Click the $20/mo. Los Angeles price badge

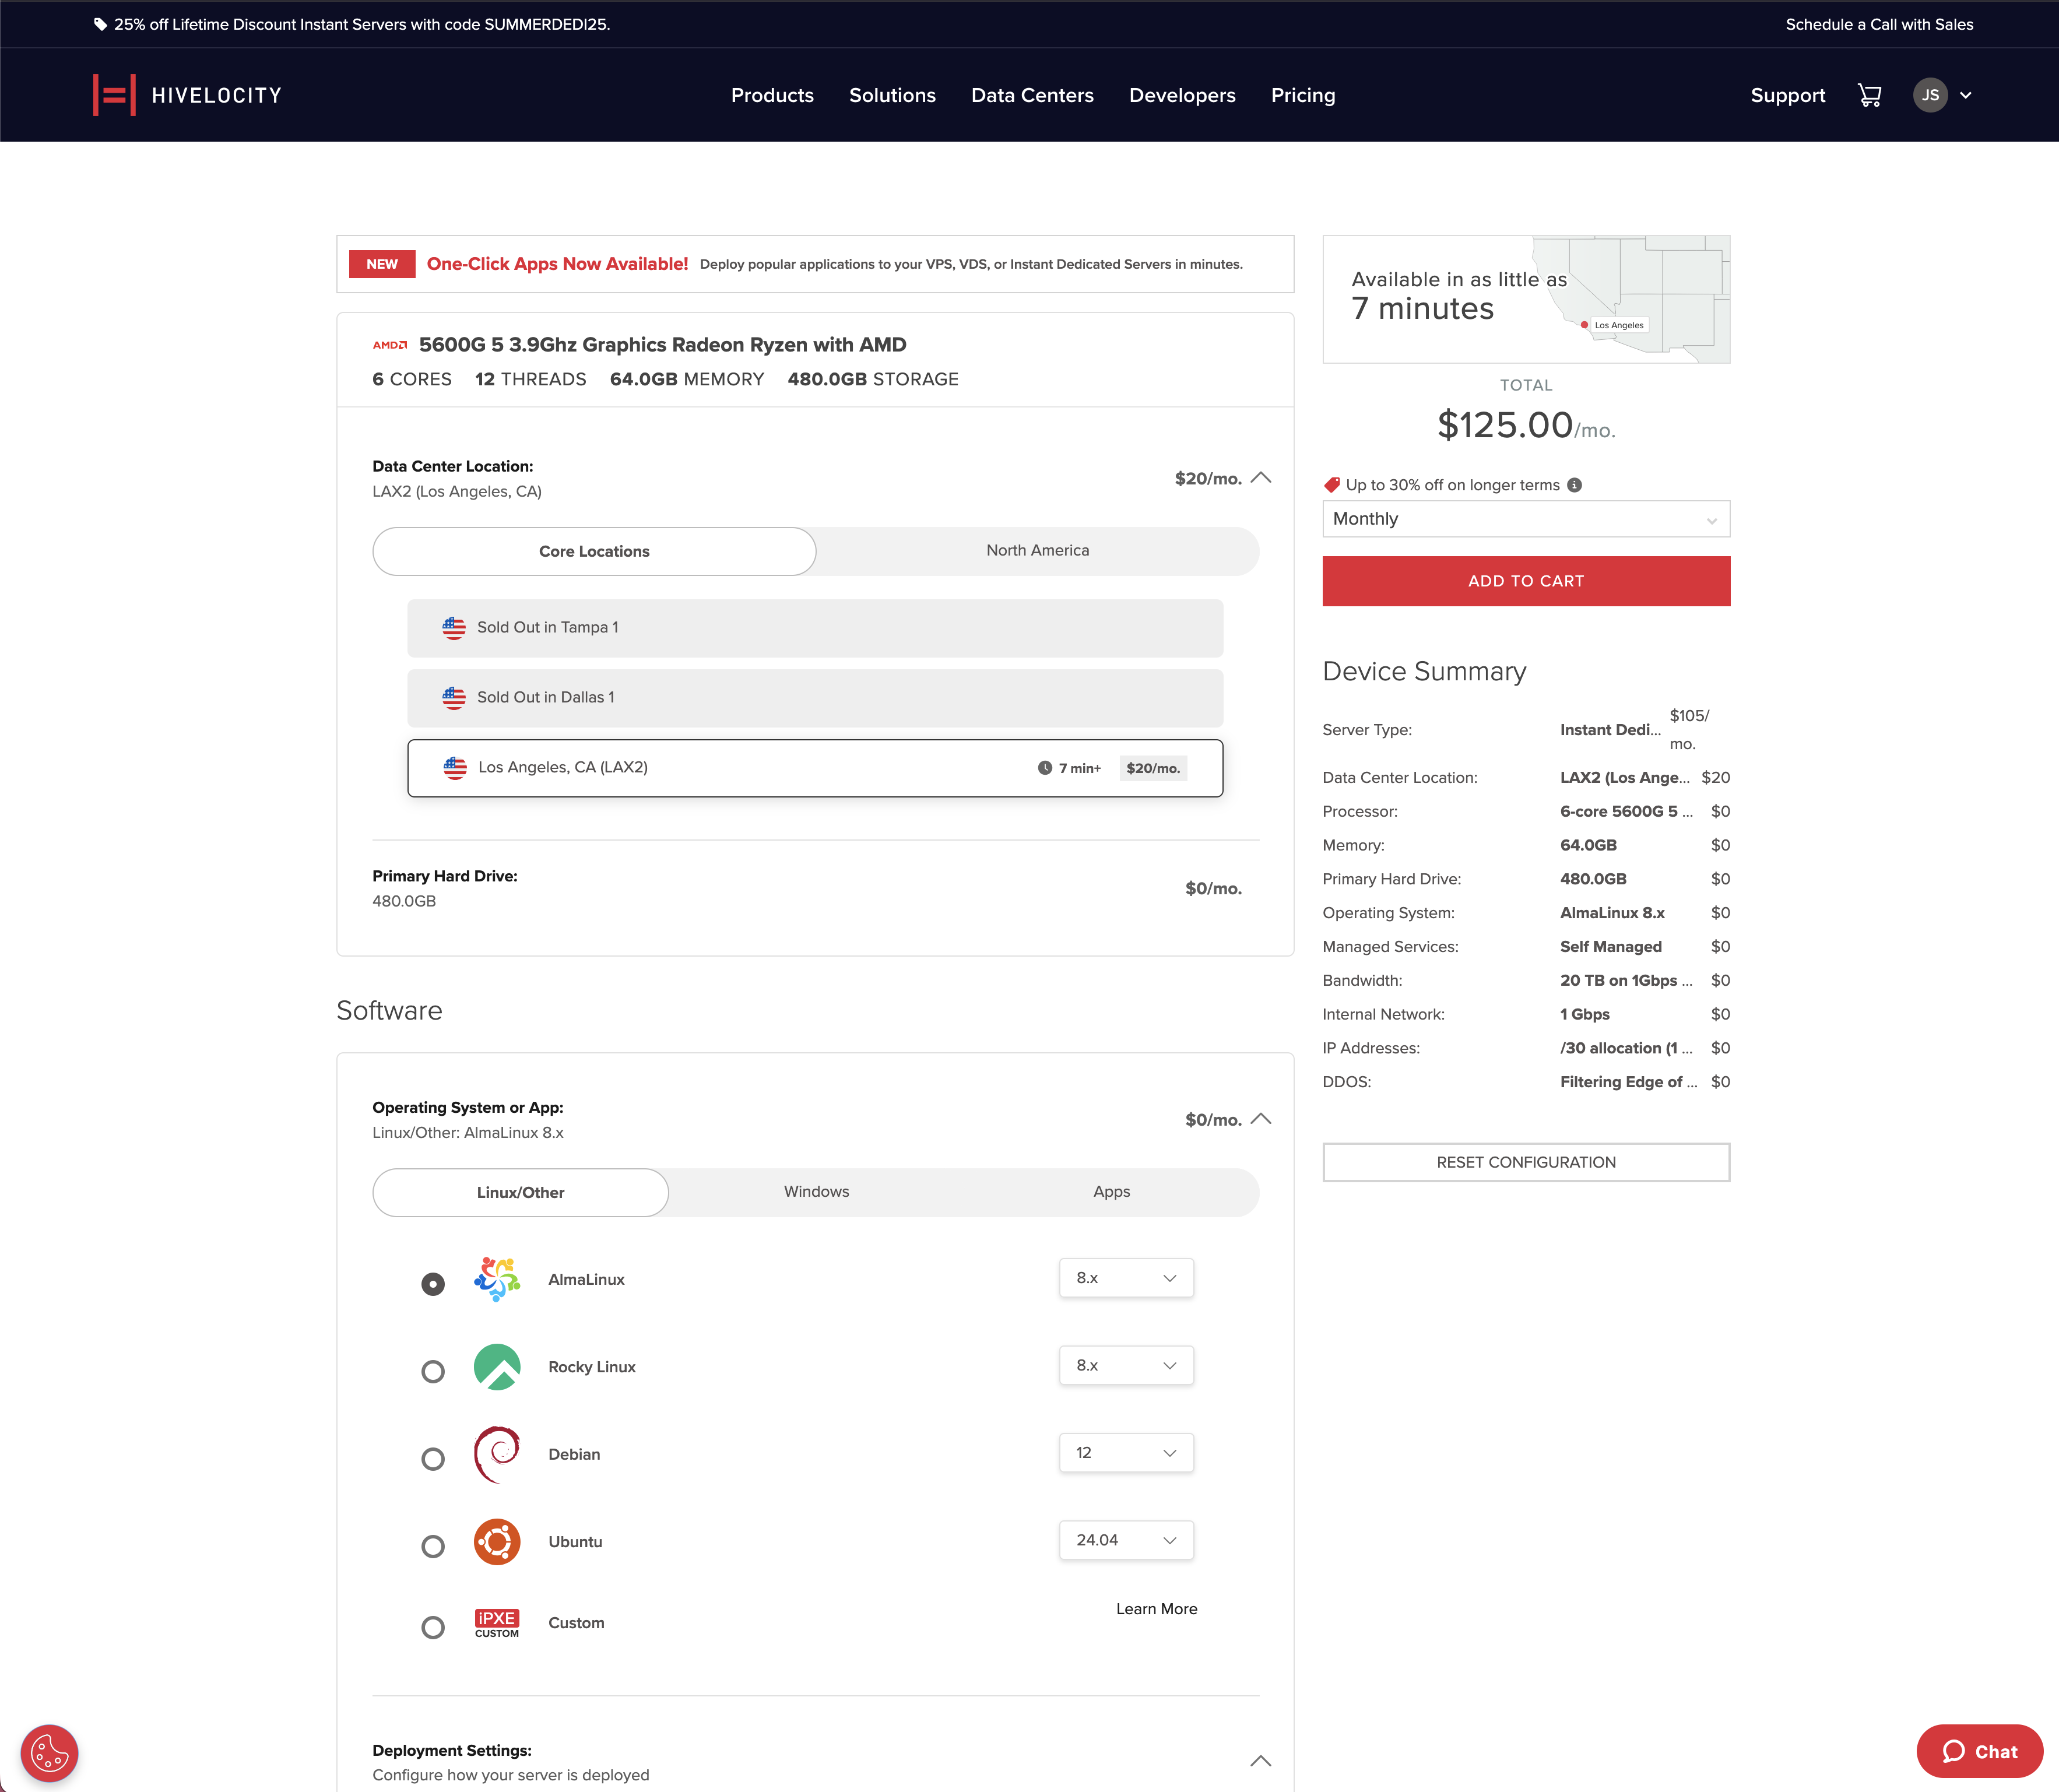[x=1153, y=768]
